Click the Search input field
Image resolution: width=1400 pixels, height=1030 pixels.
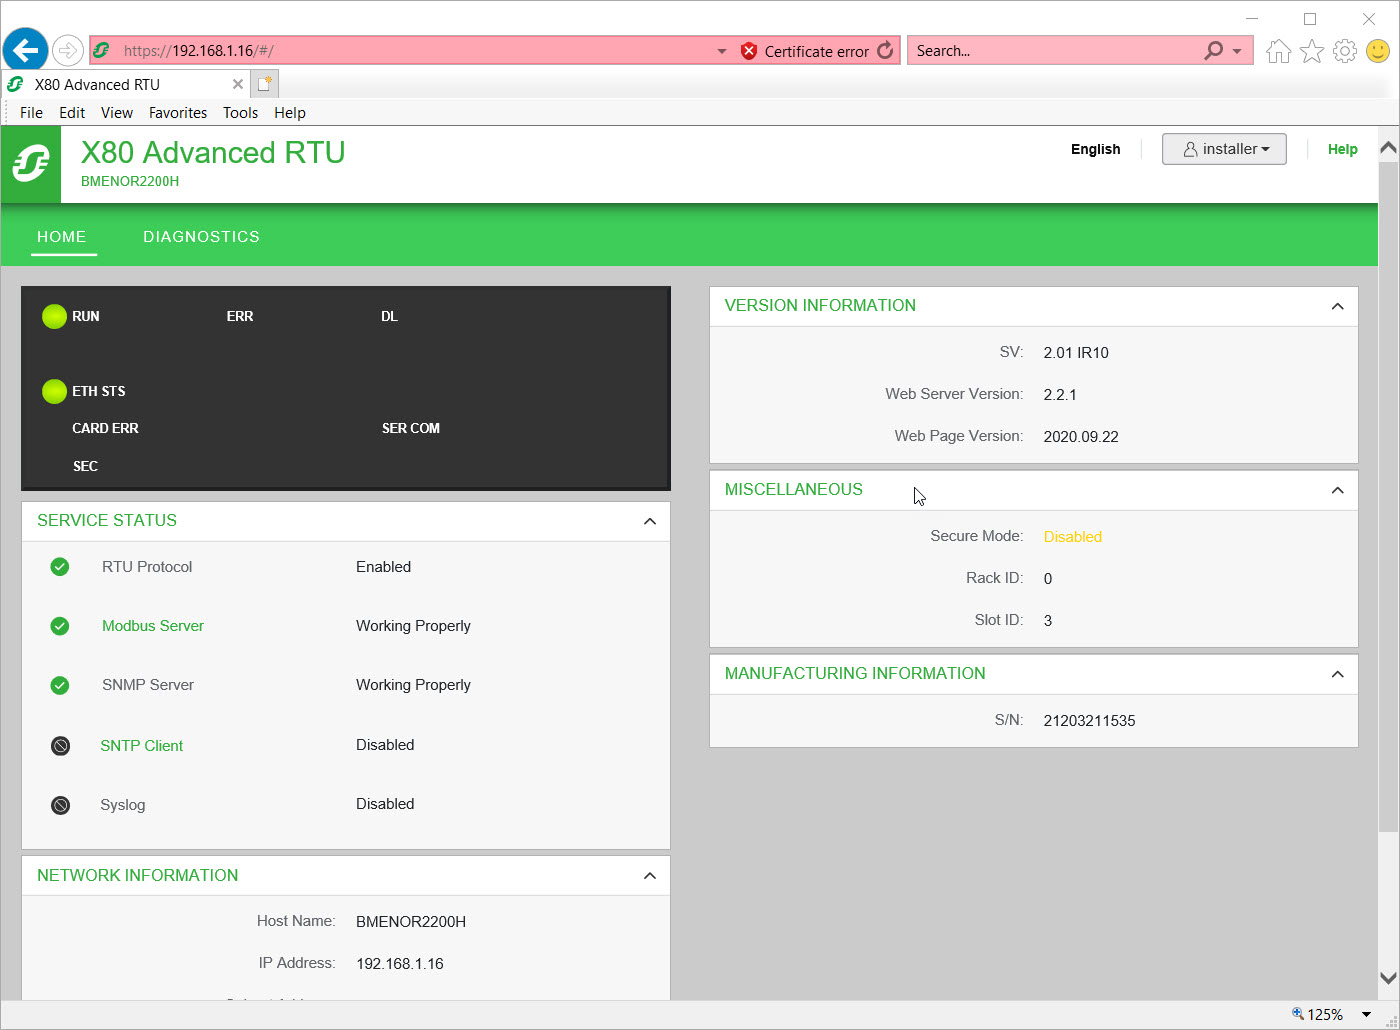[x=1055, y=51]
